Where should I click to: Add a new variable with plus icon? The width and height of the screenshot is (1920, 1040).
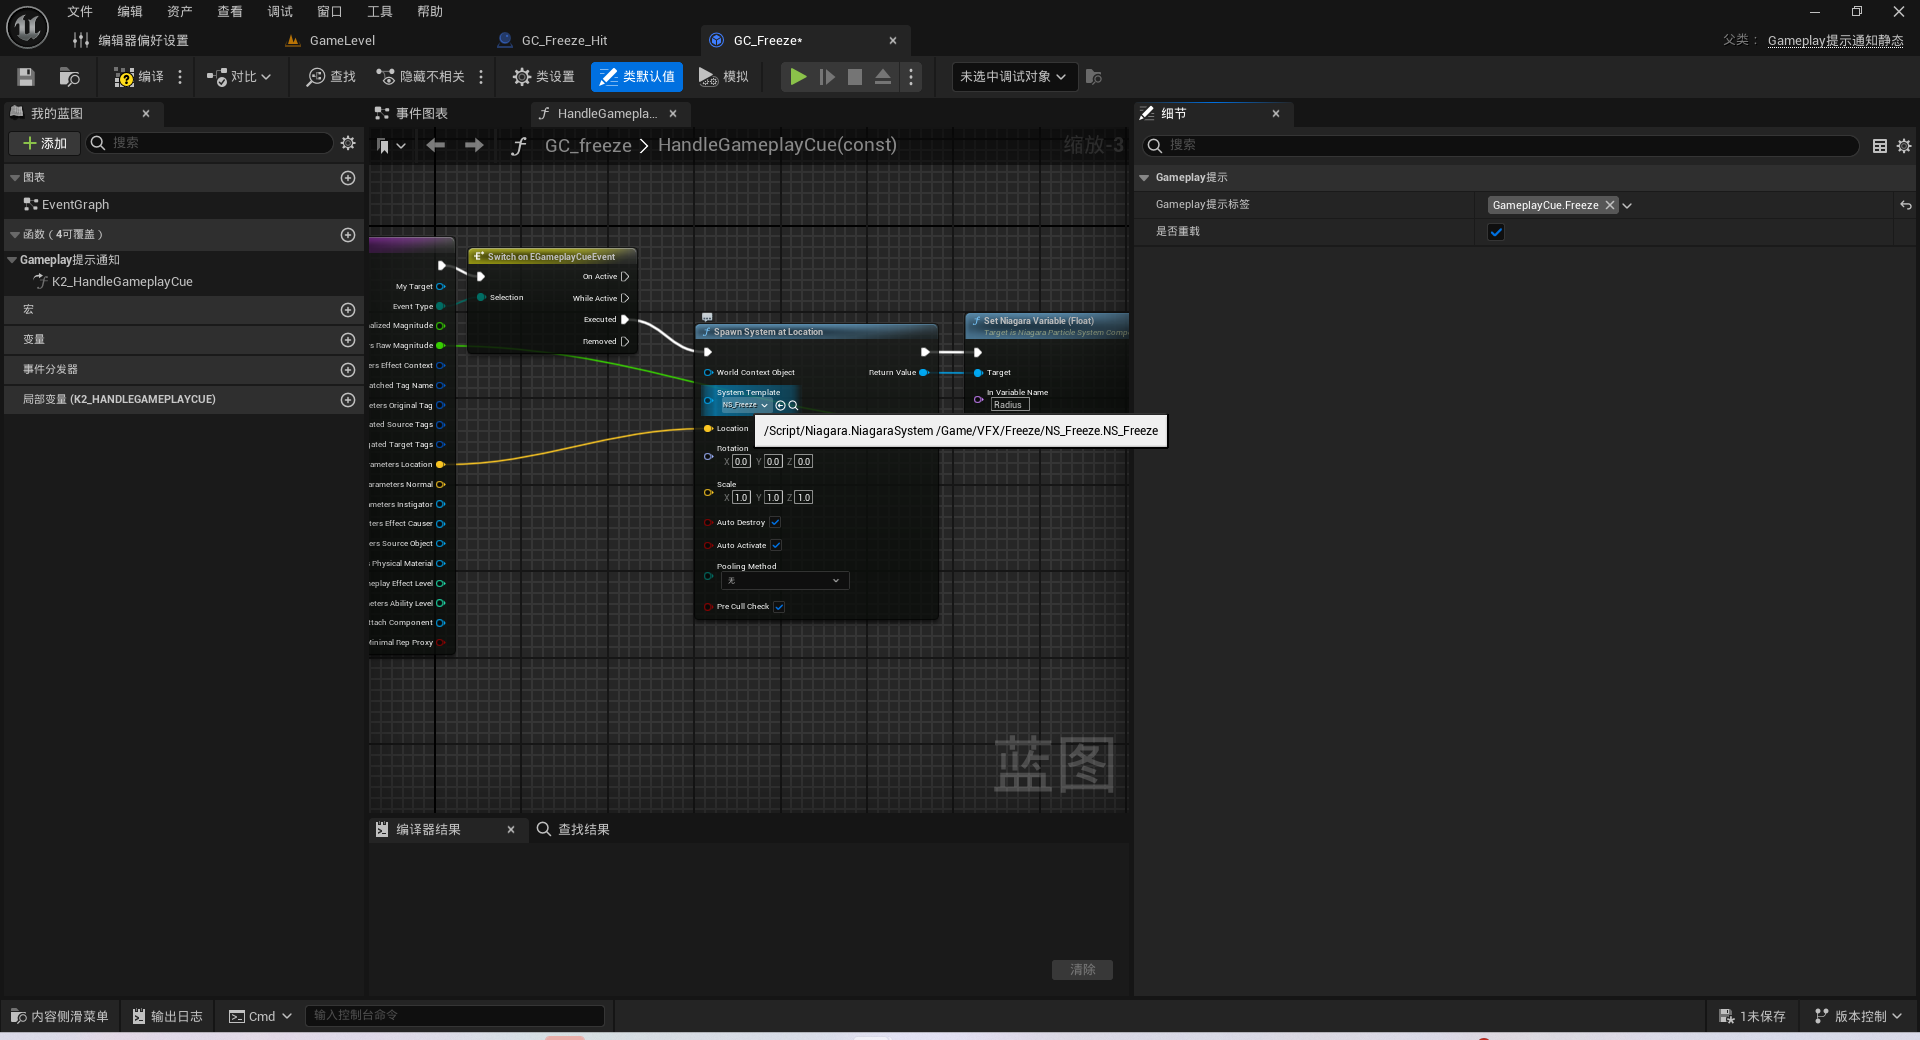(x=348, y=340)
